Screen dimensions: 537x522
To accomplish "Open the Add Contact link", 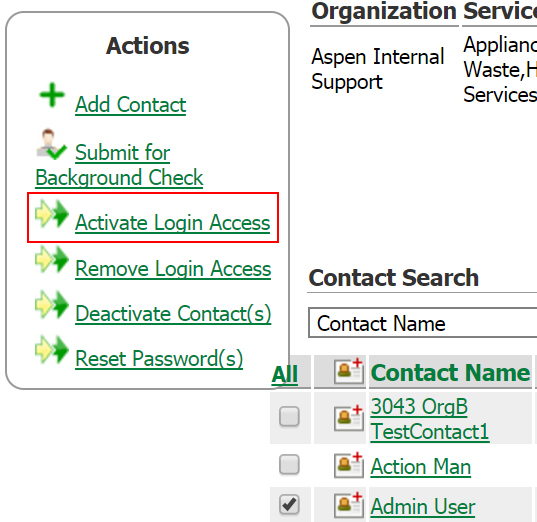I will [x=130, y=104].
